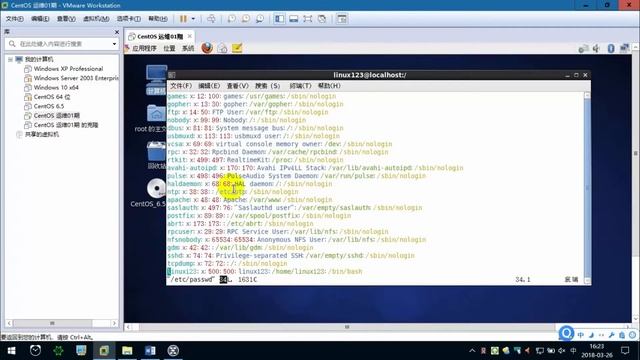Open VMware 文件(F) menu
This screenshot has height=360, width=640.
coord(14,19)
